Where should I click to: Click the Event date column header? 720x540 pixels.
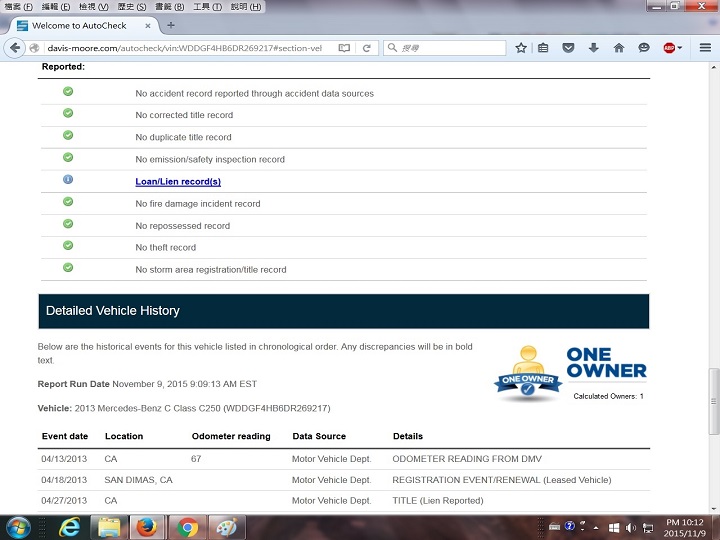(65, 436)
